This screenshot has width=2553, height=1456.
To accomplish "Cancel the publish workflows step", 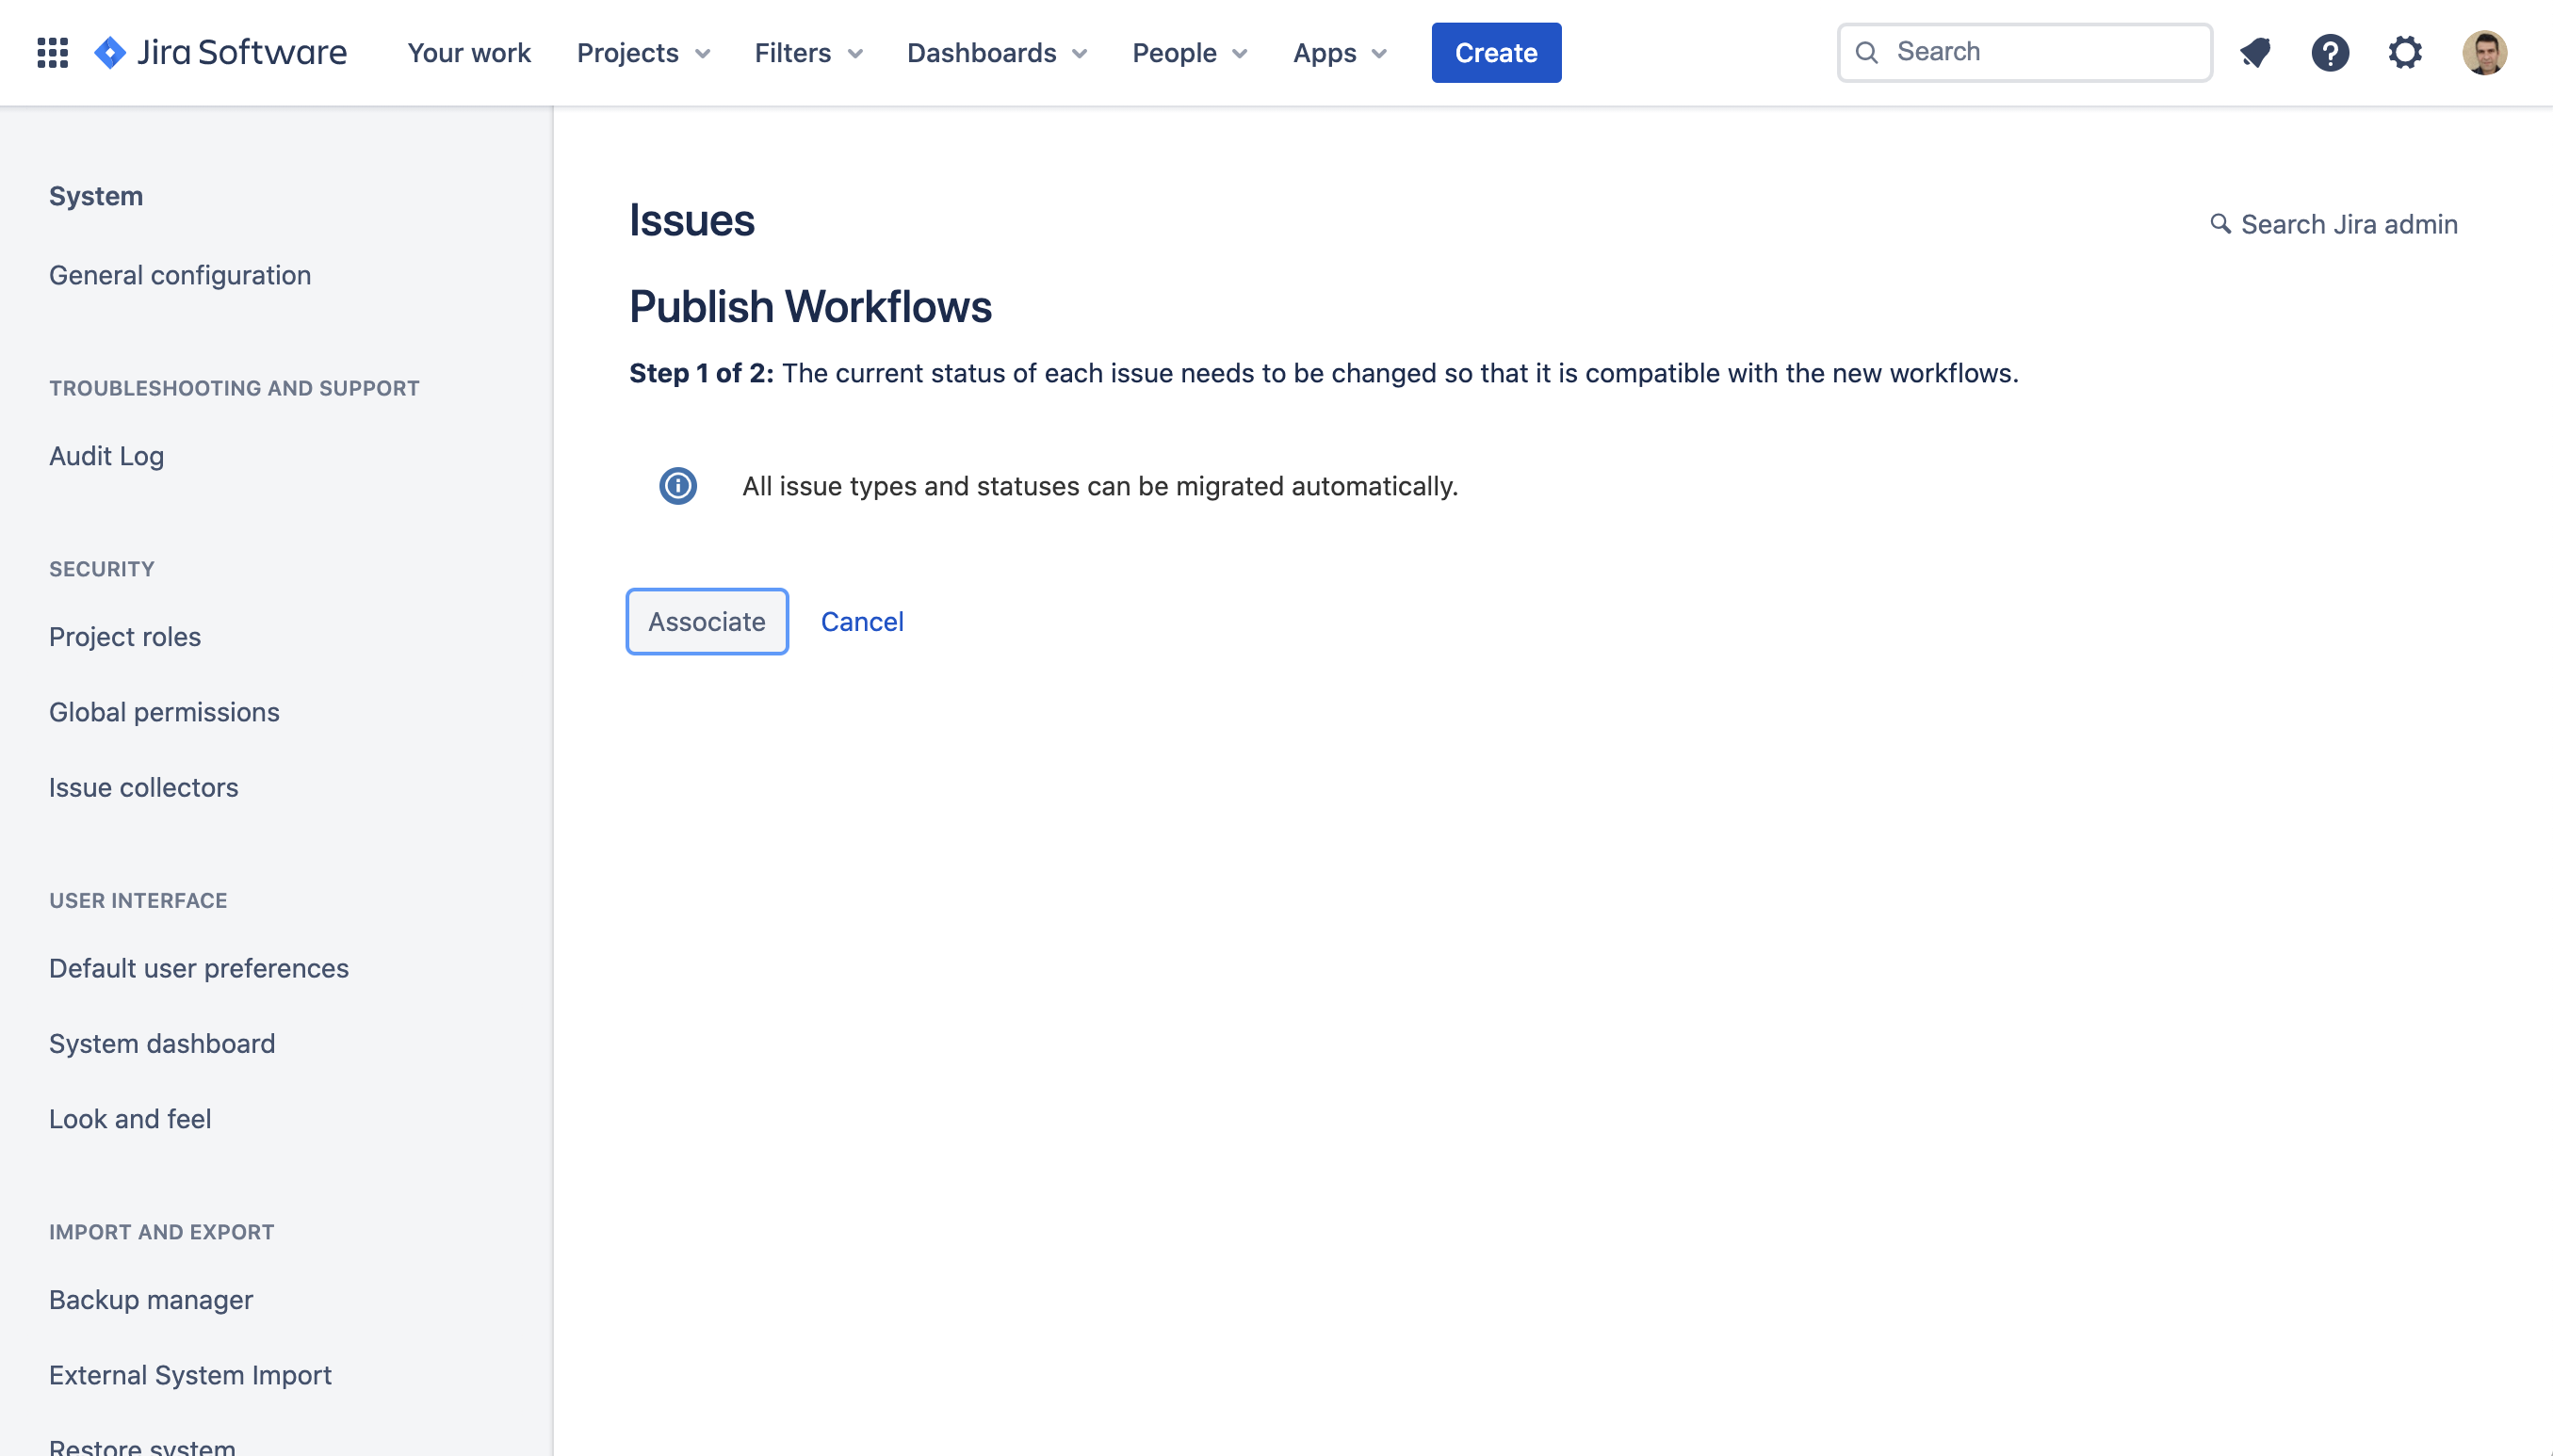I will [862, 622].
